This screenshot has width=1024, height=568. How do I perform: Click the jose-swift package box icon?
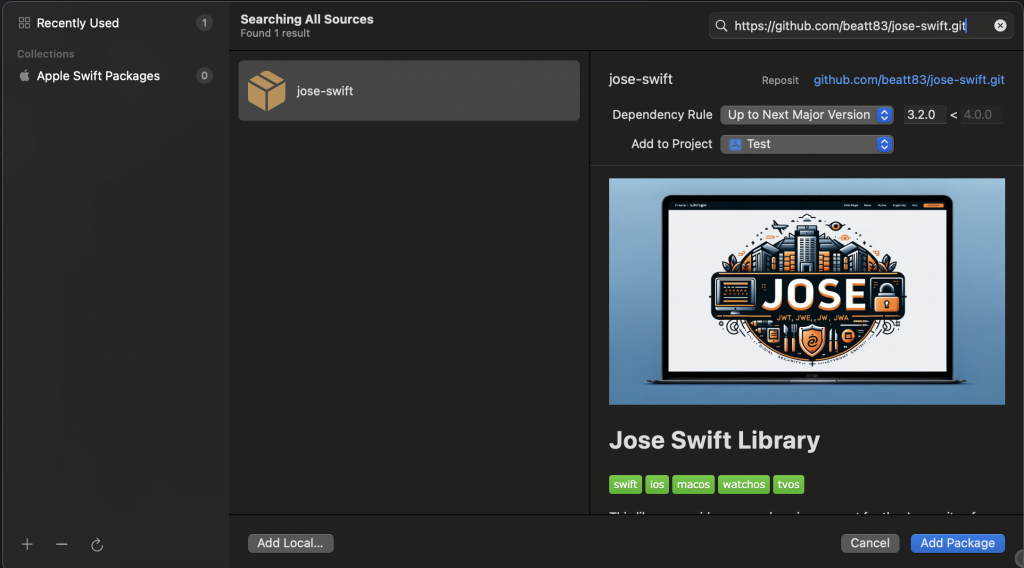(x=266, y=91)
